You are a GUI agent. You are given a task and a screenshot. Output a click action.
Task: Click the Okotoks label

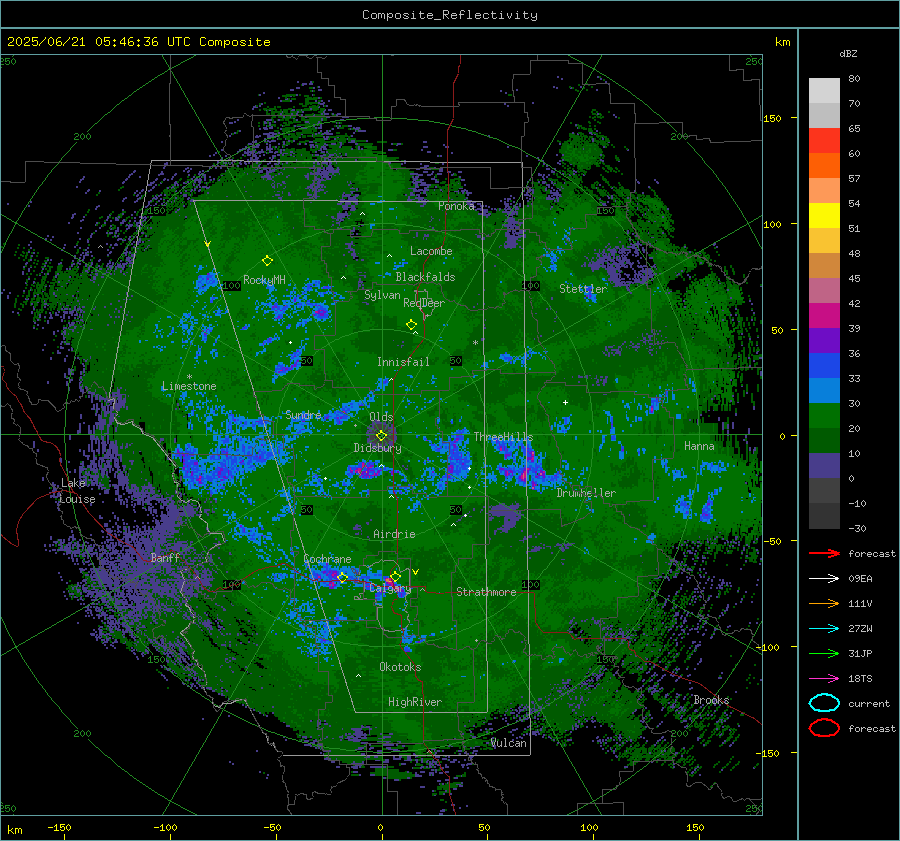tap(400, 667)
